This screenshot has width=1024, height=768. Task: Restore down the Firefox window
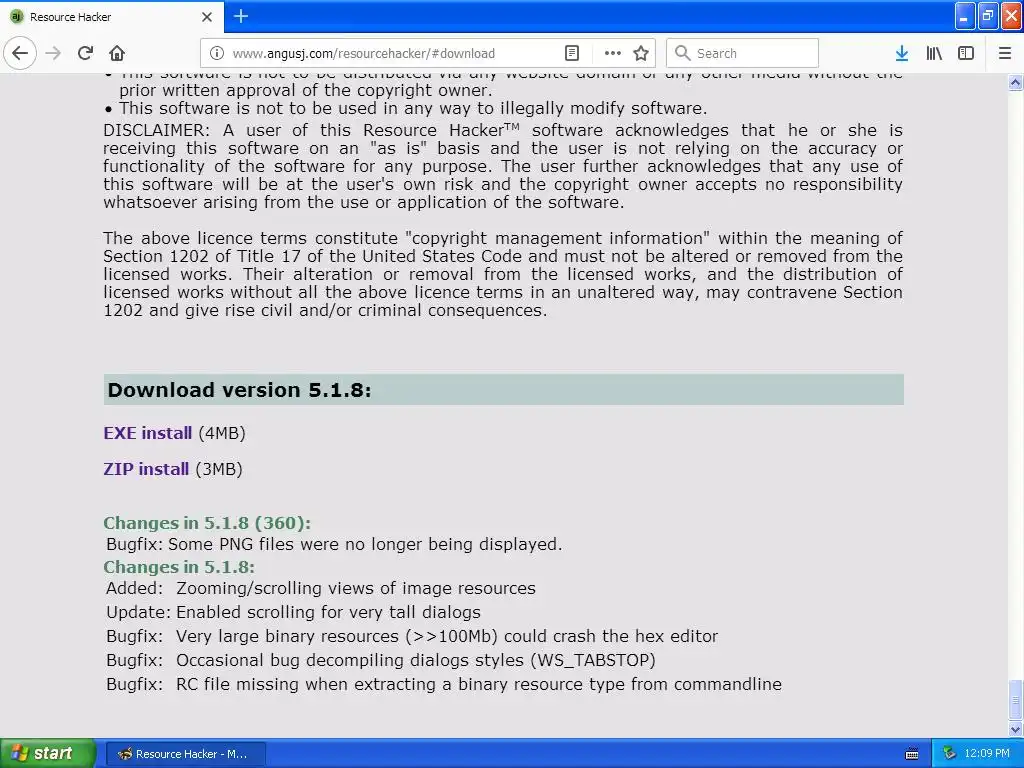point(988,16)
